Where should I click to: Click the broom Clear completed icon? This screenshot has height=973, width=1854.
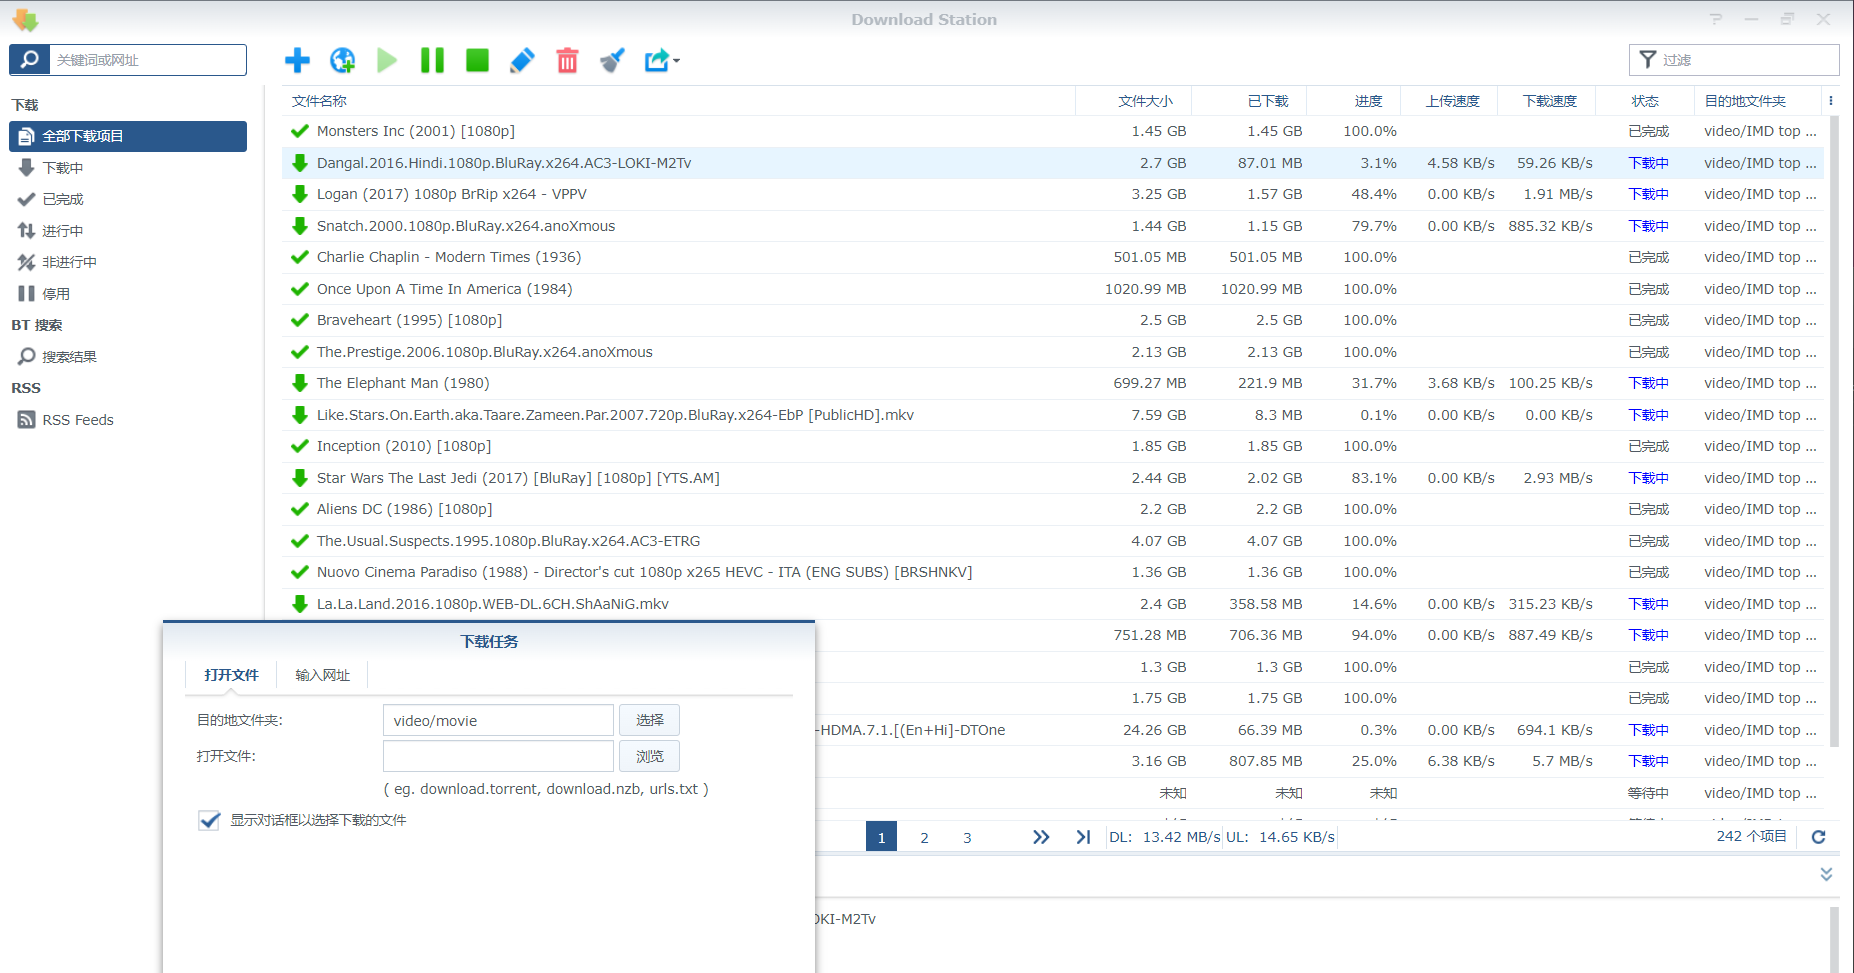pyautogui.click(x=612, y=60)
